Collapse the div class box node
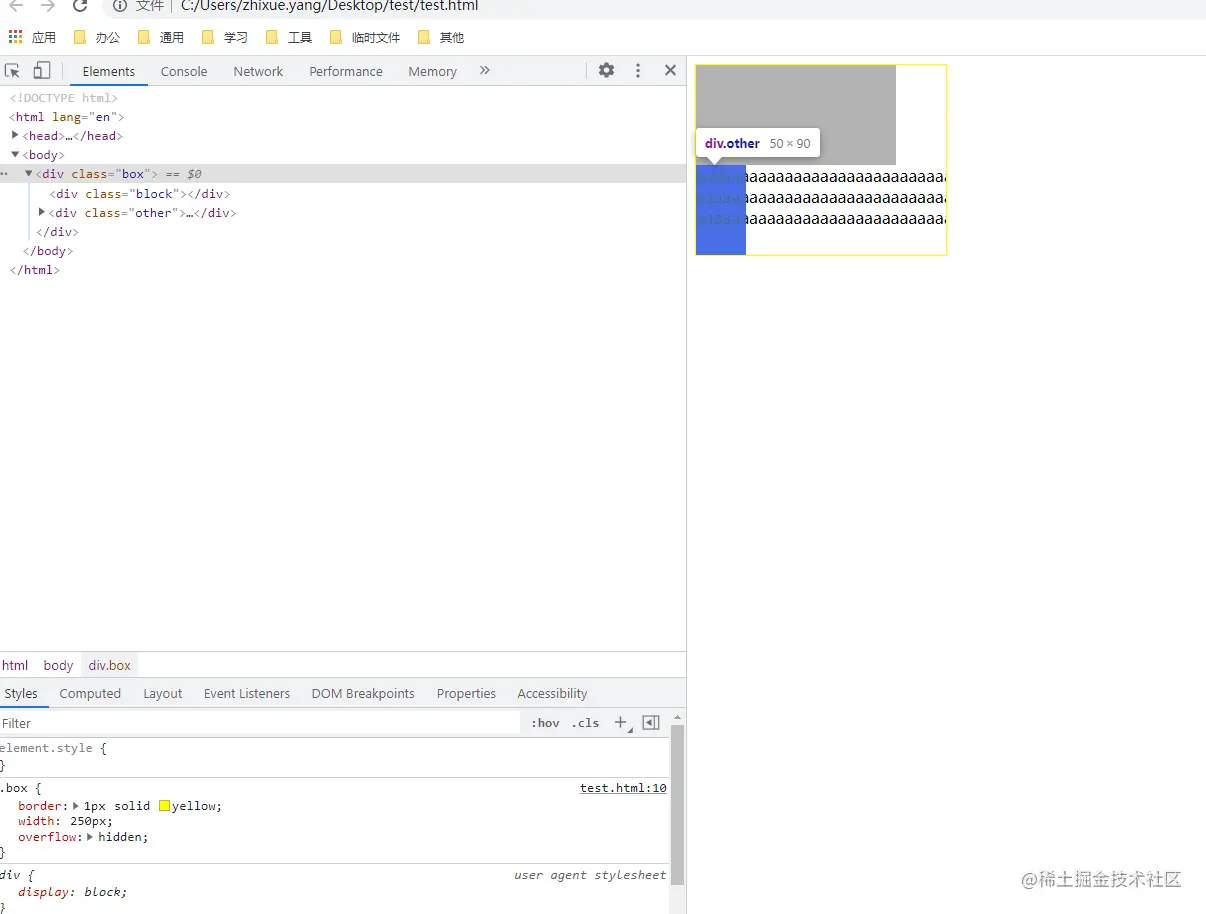The image size is (1206, 914). 29,173
